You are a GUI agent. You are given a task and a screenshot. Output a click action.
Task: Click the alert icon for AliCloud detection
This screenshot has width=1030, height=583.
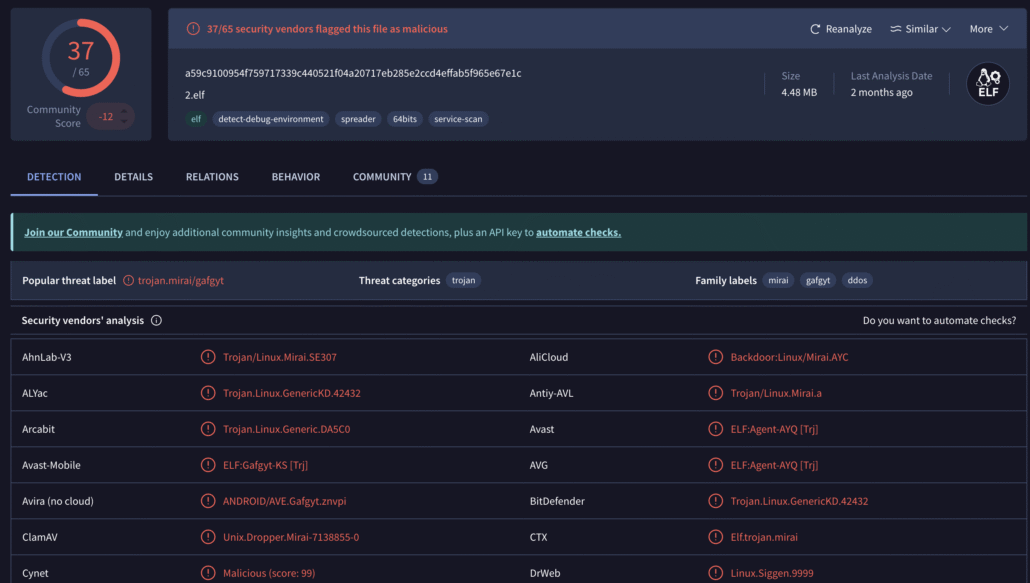(x=716, y=357)
